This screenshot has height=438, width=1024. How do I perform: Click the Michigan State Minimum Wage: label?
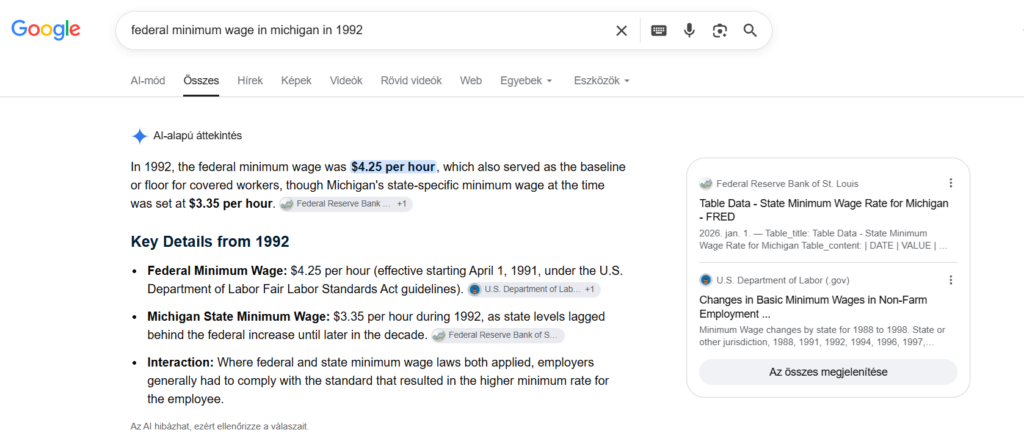point(239,317)
